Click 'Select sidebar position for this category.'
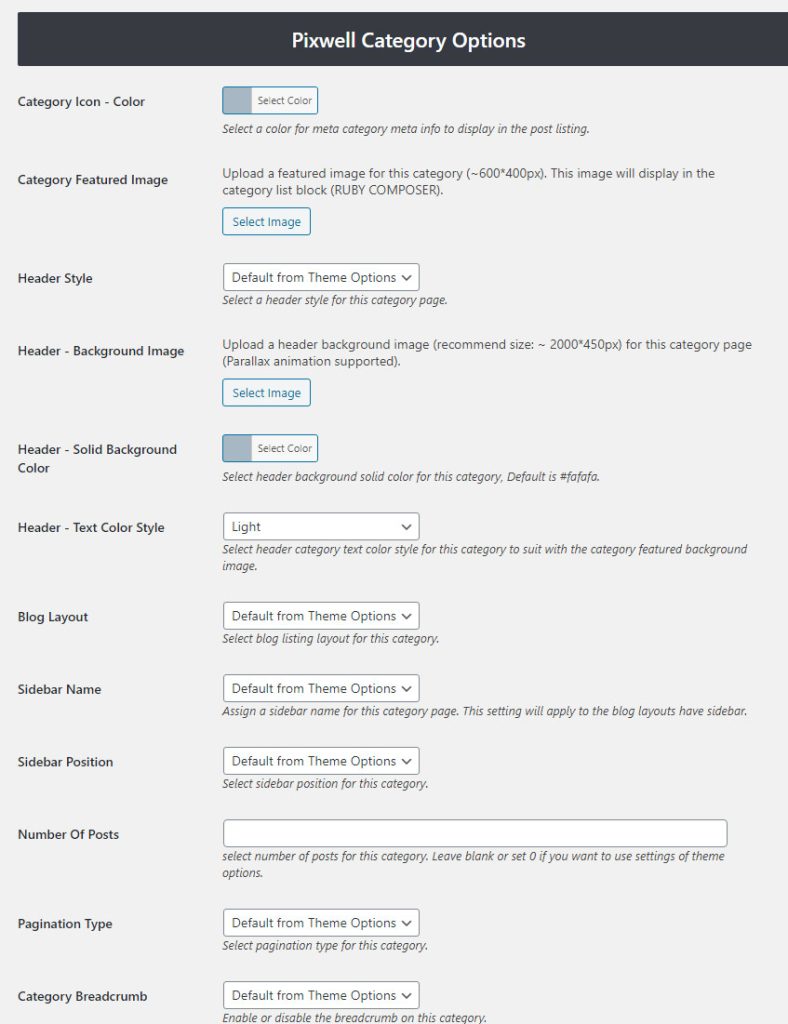The height and width of the screenshot is (1024, 788). point(325,783)
